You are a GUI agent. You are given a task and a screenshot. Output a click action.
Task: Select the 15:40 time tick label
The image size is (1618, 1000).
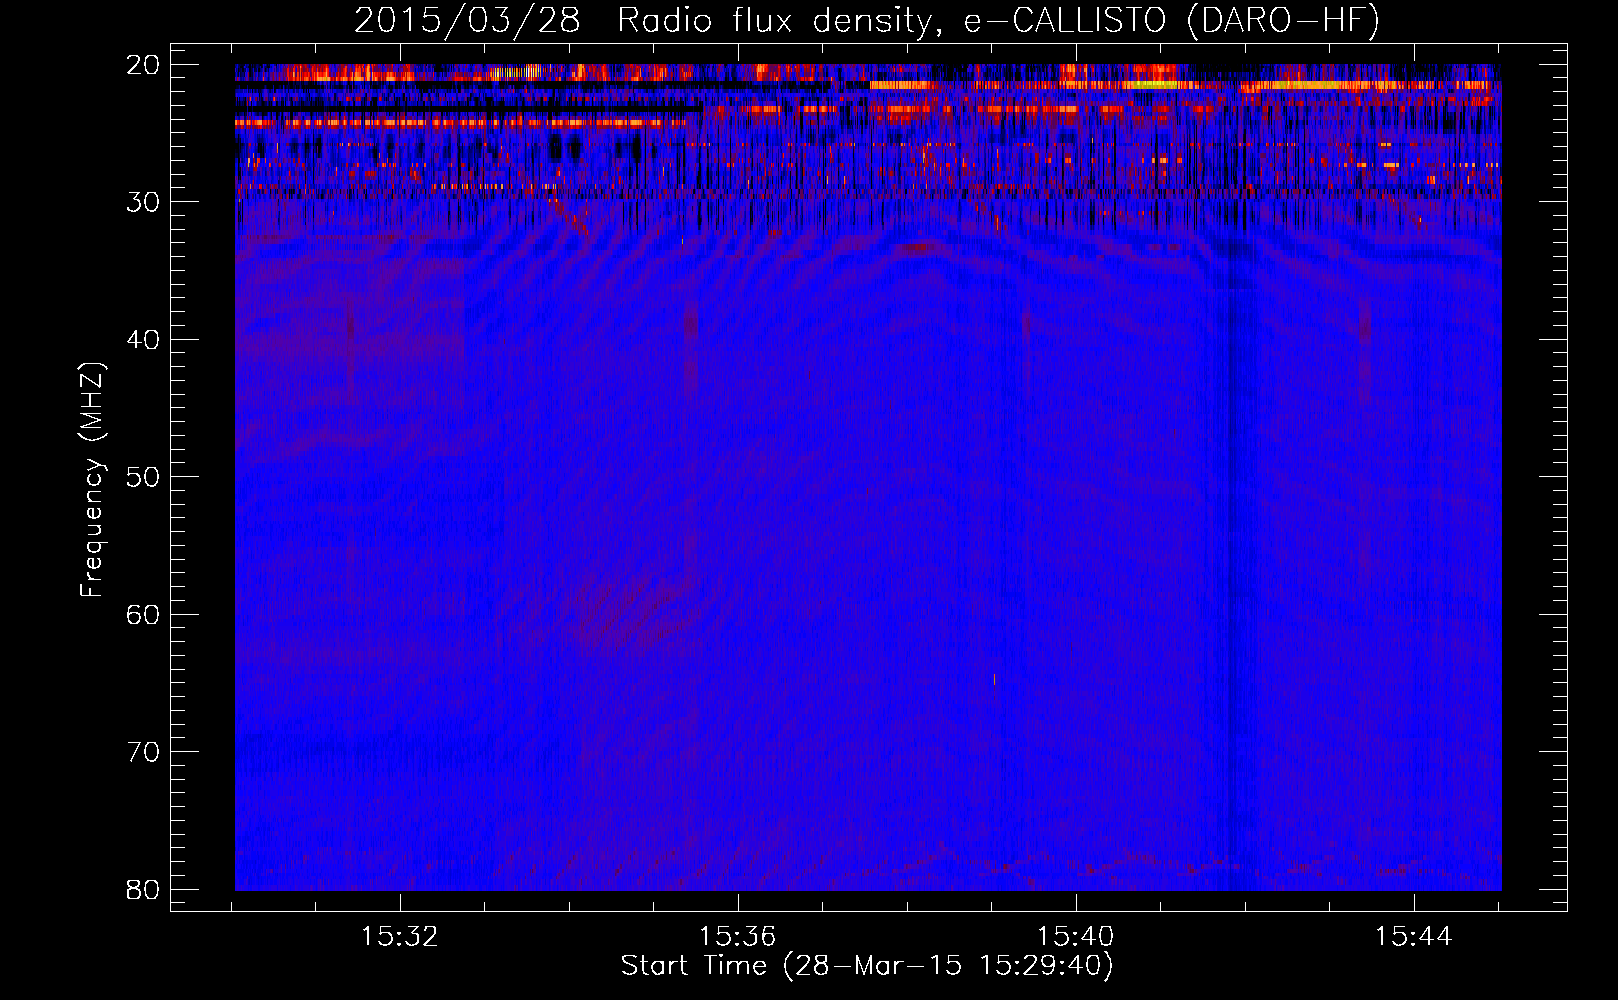[1075, 937]
